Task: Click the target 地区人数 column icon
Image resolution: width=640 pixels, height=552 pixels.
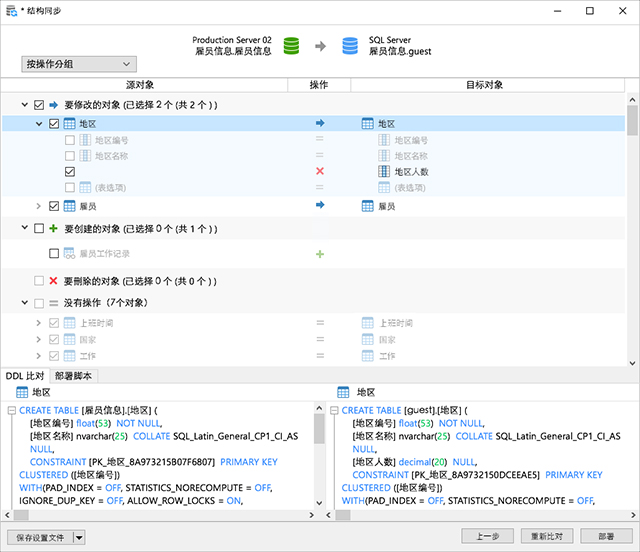Action: (x=384, y=171)
